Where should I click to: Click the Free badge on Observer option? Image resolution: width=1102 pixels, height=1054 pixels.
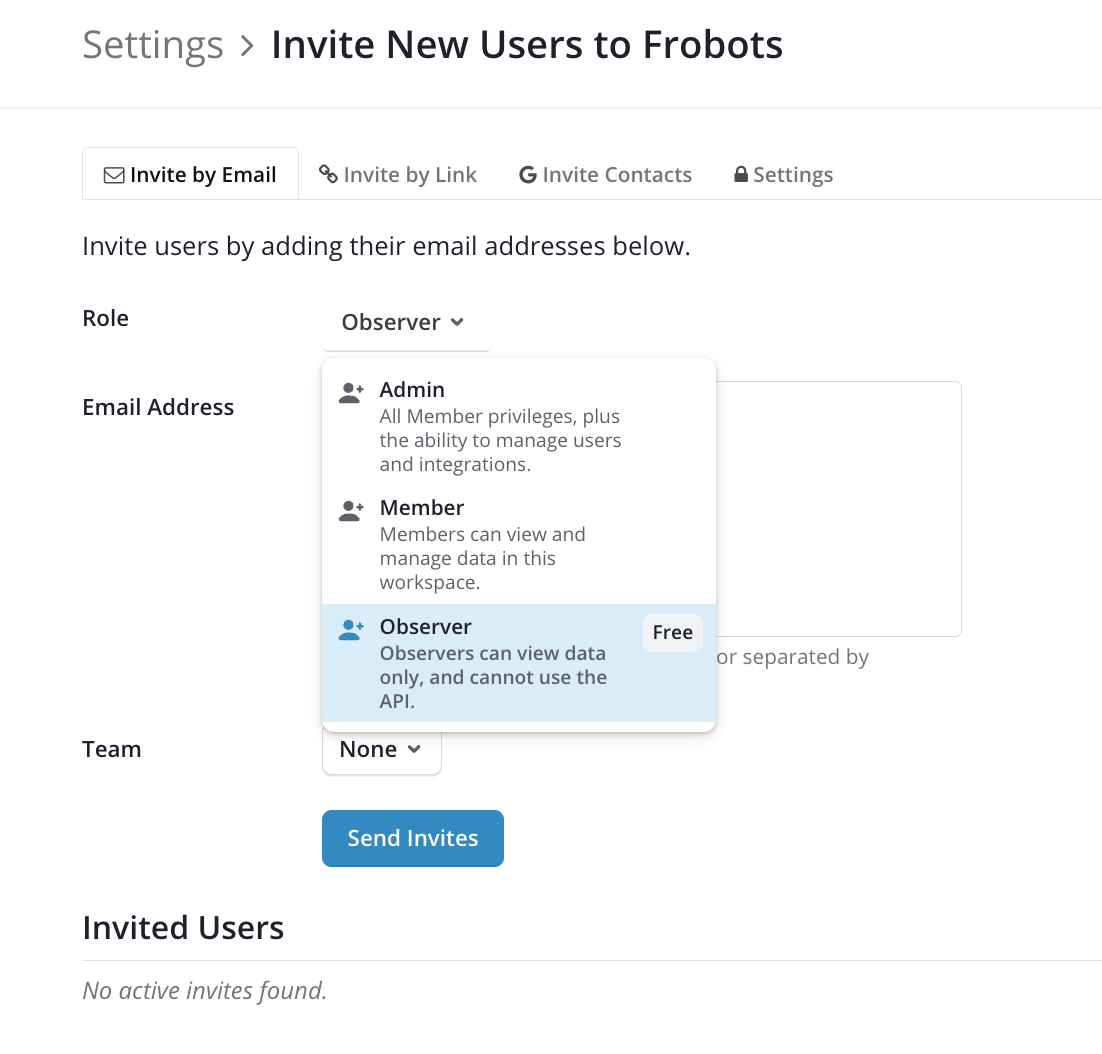pyautogui.click(x=673, y=632)
